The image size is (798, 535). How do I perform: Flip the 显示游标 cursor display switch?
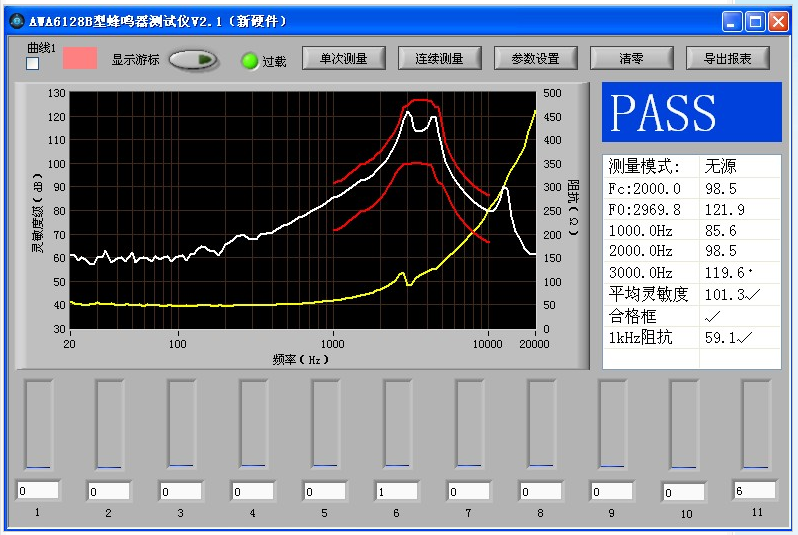193,60
